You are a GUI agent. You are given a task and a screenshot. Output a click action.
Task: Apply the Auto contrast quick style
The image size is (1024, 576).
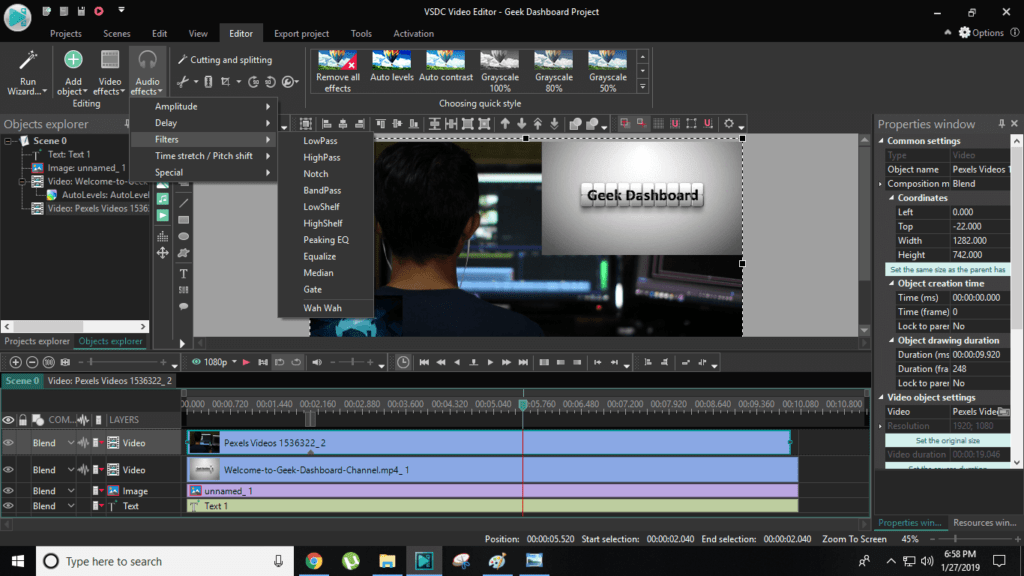point(445,67)
